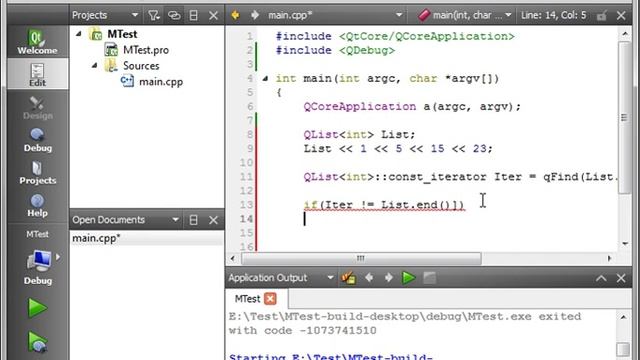Close the Open Documents panel
Screen dimensions: 640x360
(213, 220)
